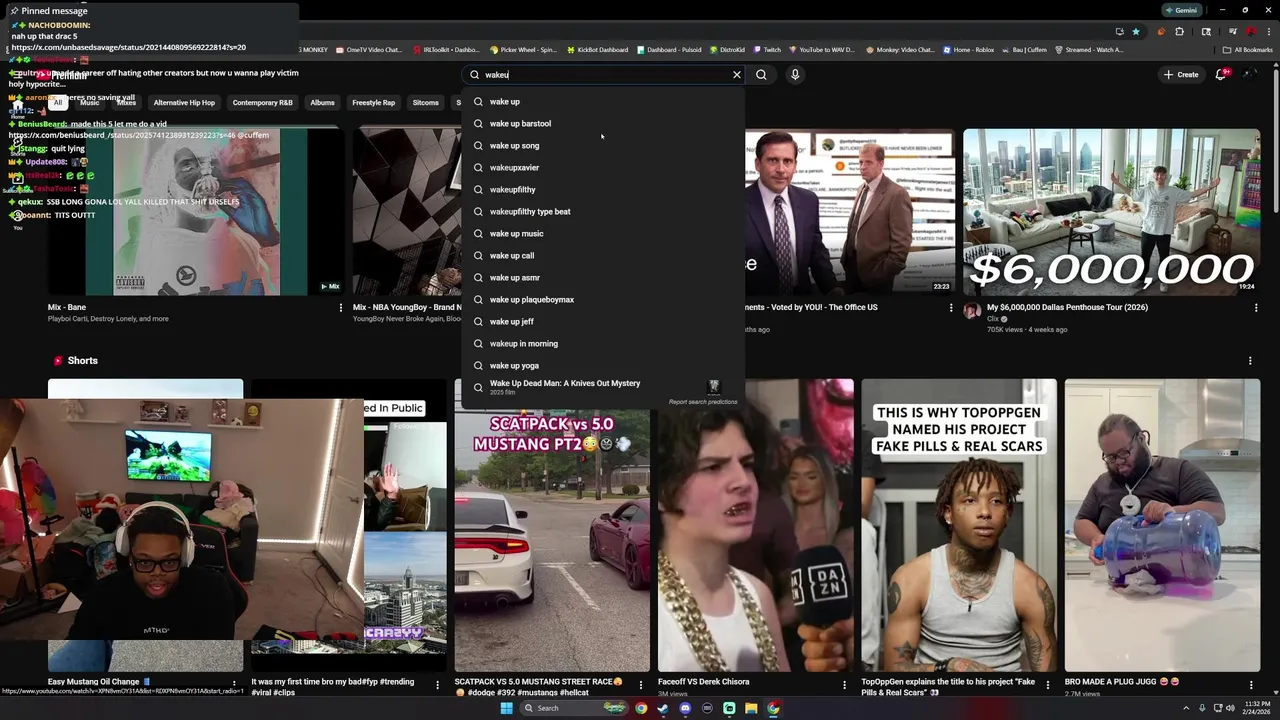1280x720 pixels.
Task: Open options for 'BRO MADE A PLUG JUGG' short
Action: tap(1251, 685)
